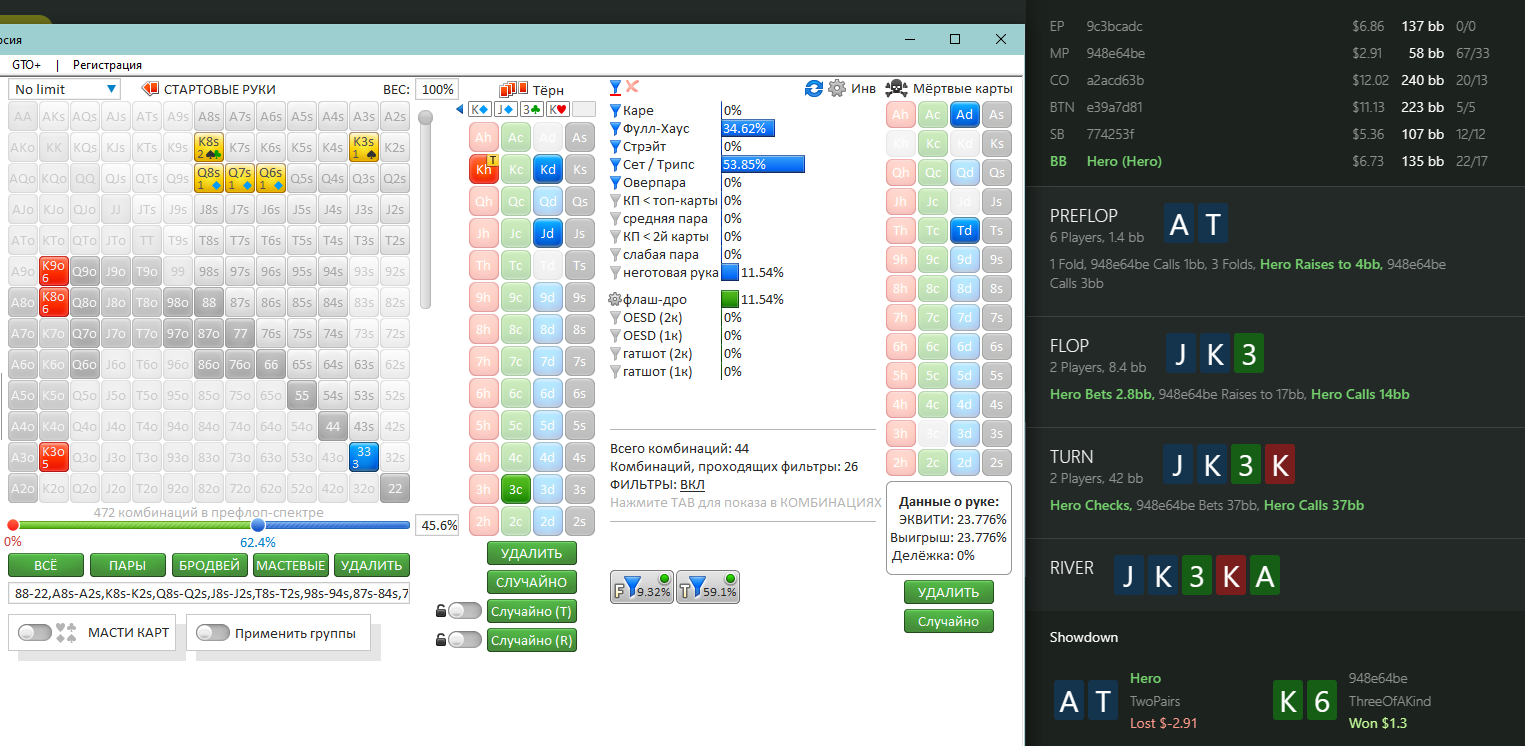Enable the средняя пара filter funnel
Screen dimensions: 1525x746
coord(616,218)
